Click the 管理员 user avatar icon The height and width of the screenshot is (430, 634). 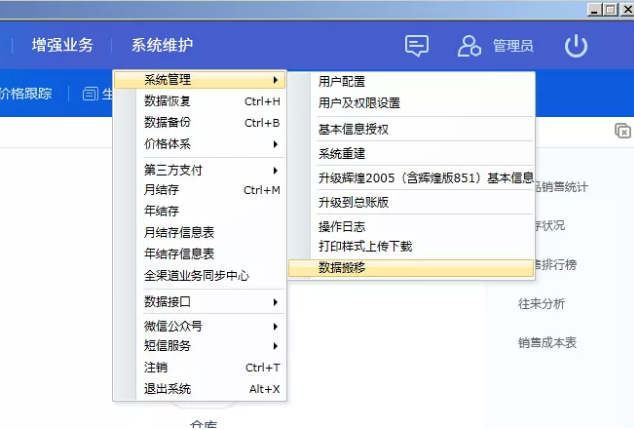tap(469, 46)
